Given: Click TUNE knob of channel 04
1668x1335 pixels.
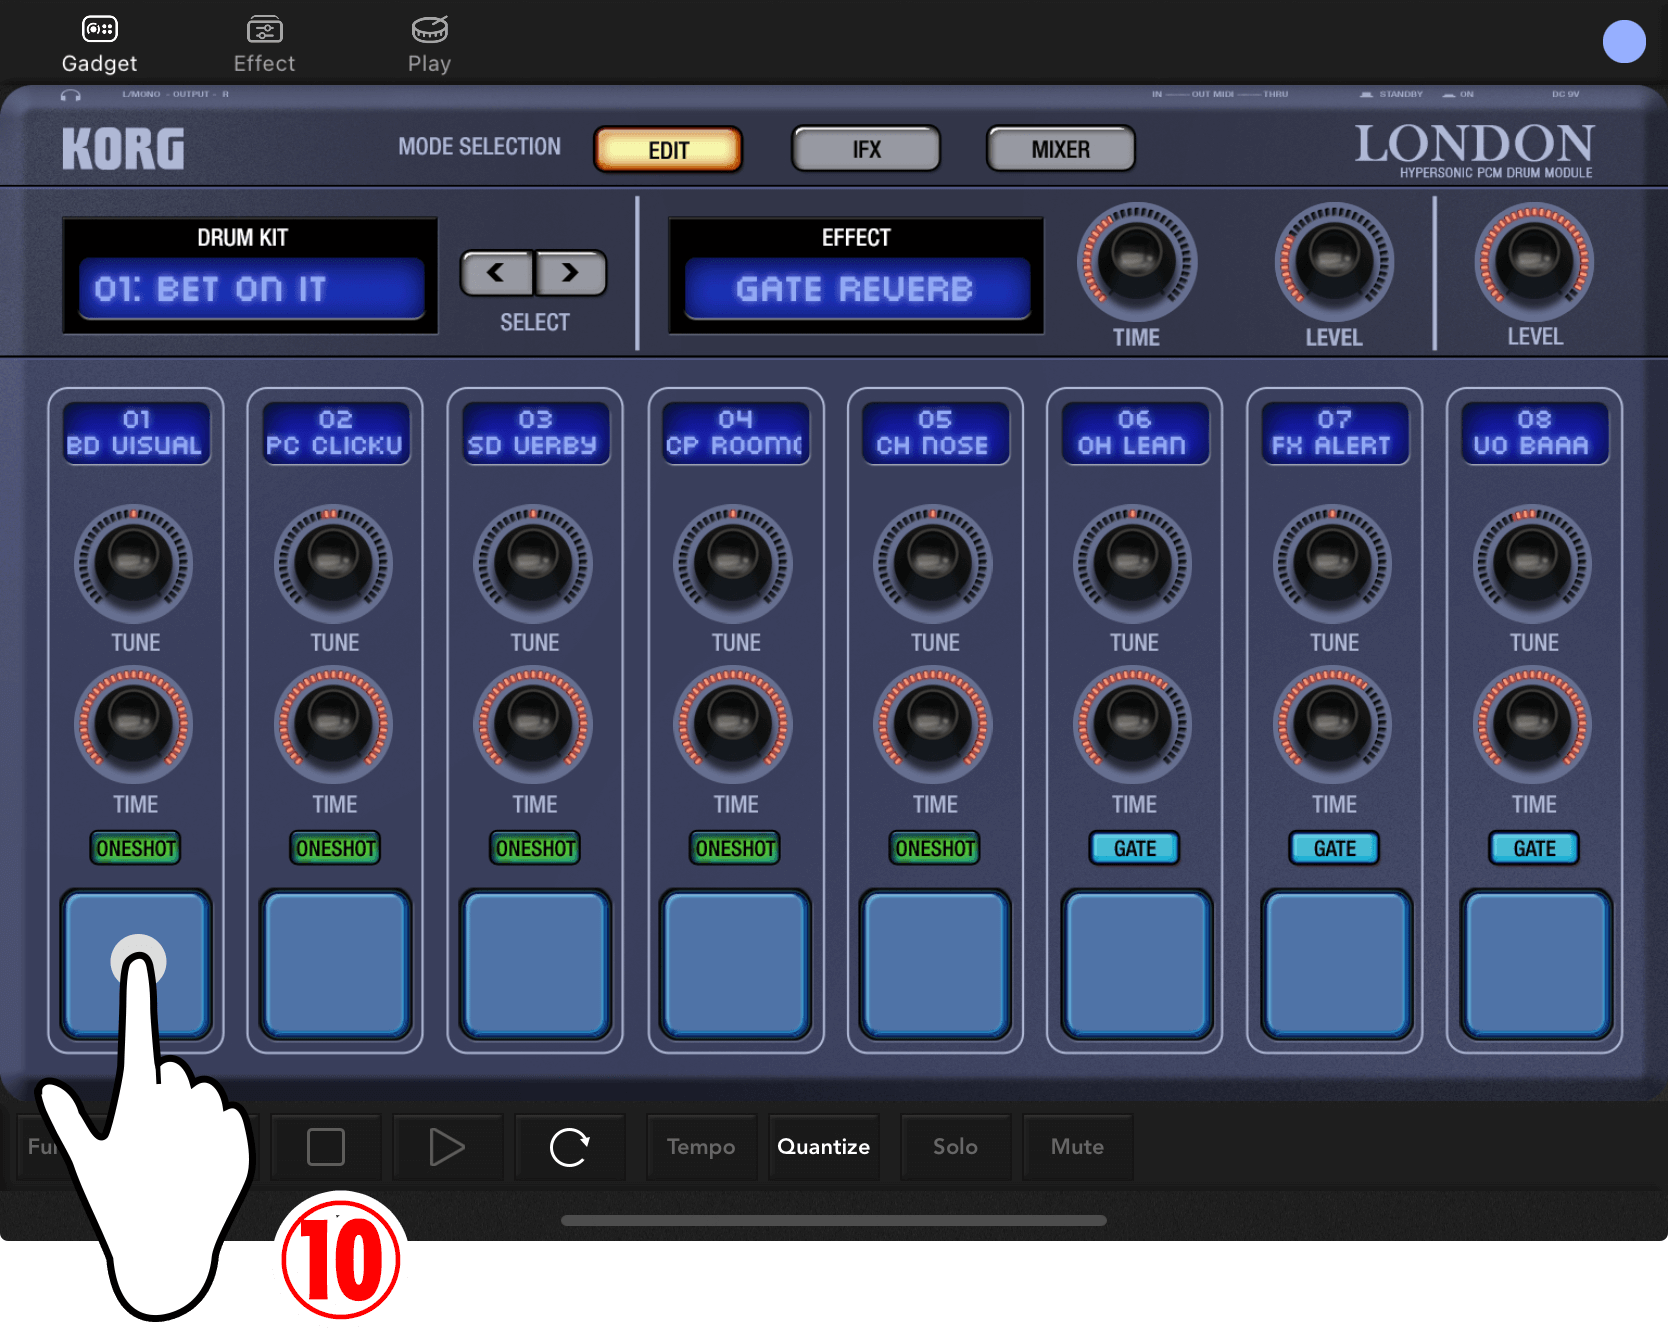Looking at the screenshot, I should [x=734, y=563].
